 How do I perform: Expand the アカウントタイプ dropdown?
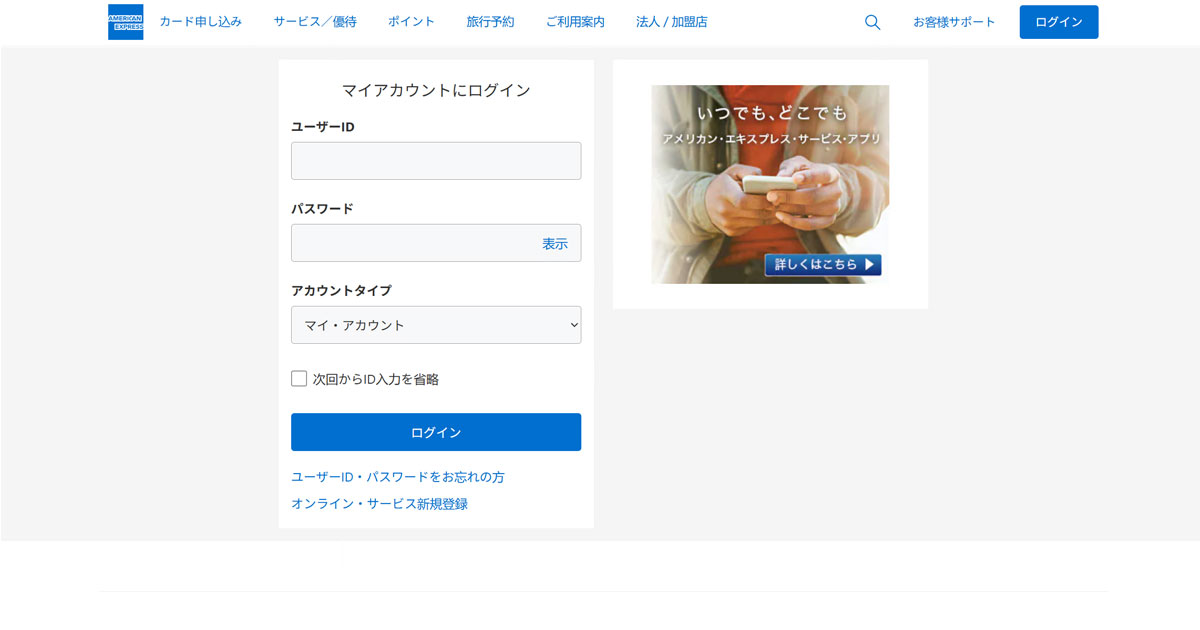click(x=435, y=325)
